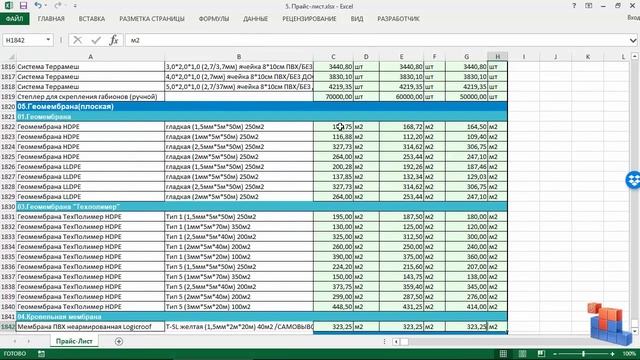640x360 pixels.
Task: Open the ФАЙЛ tab
Action: tap(14, 19)
